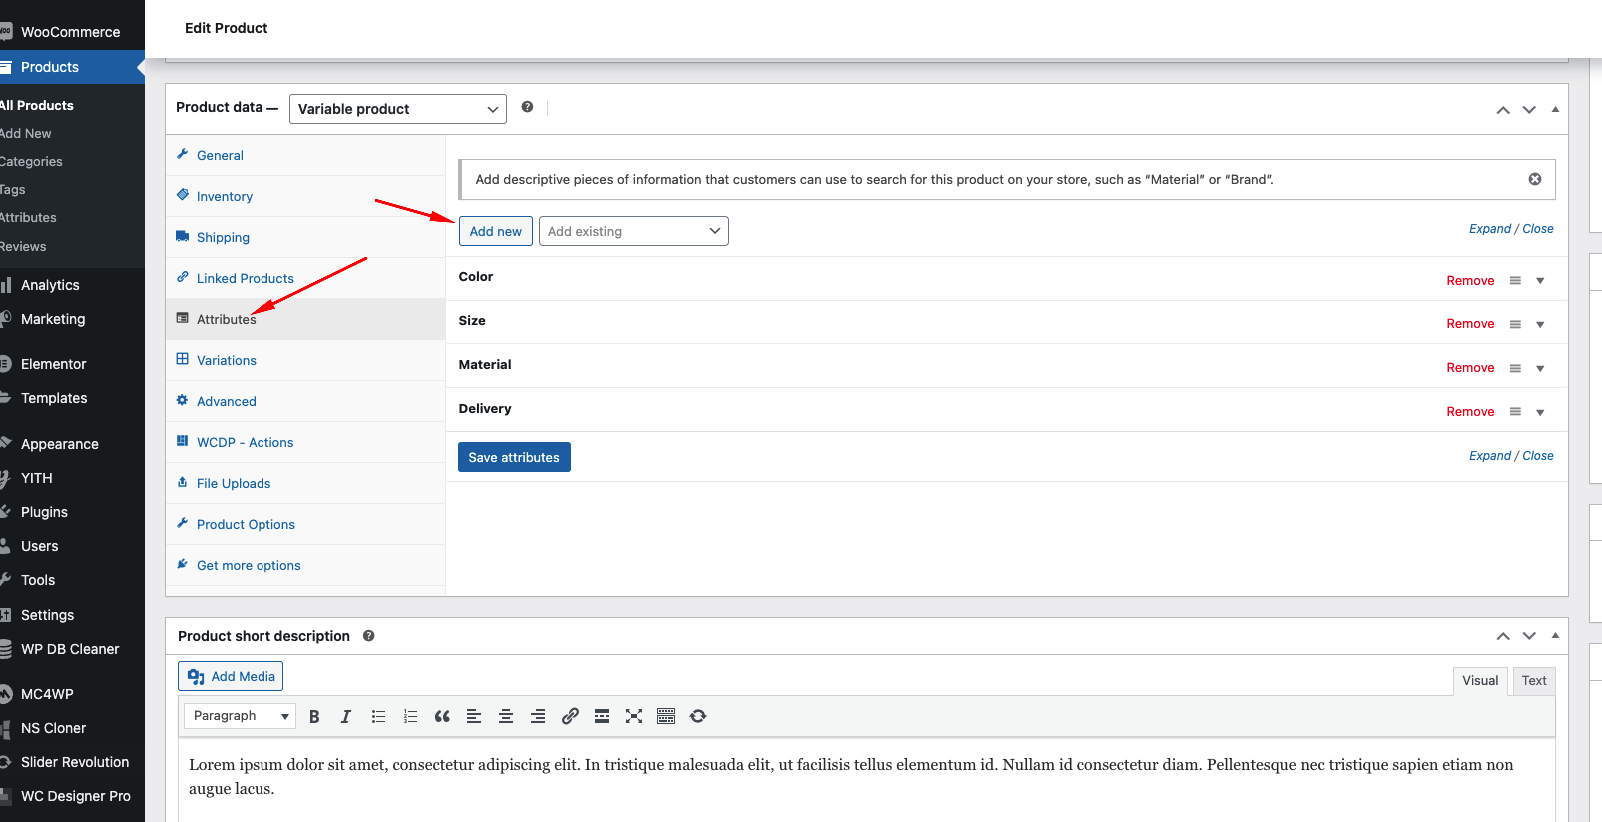Collapse the Product short description panel

pyautogui.click(x=1555, y=636)
